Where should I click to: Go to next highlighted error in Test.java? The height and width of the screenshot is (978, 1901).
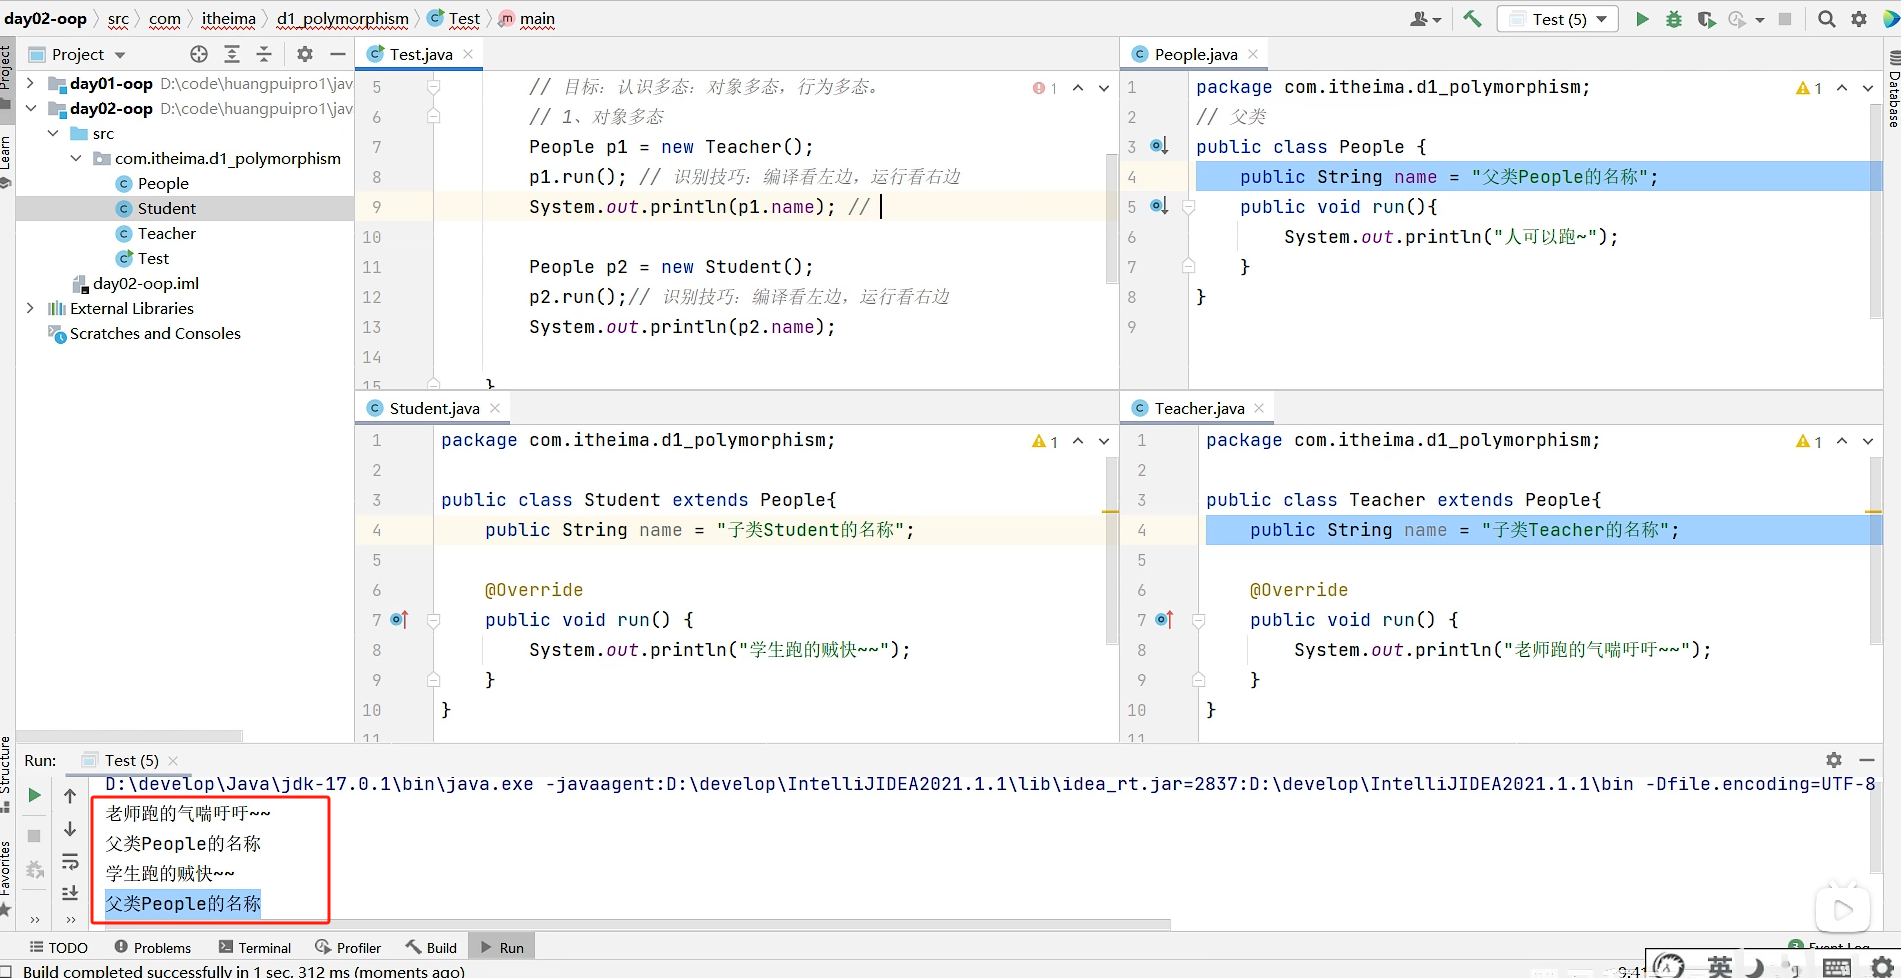coord(1104,88)
